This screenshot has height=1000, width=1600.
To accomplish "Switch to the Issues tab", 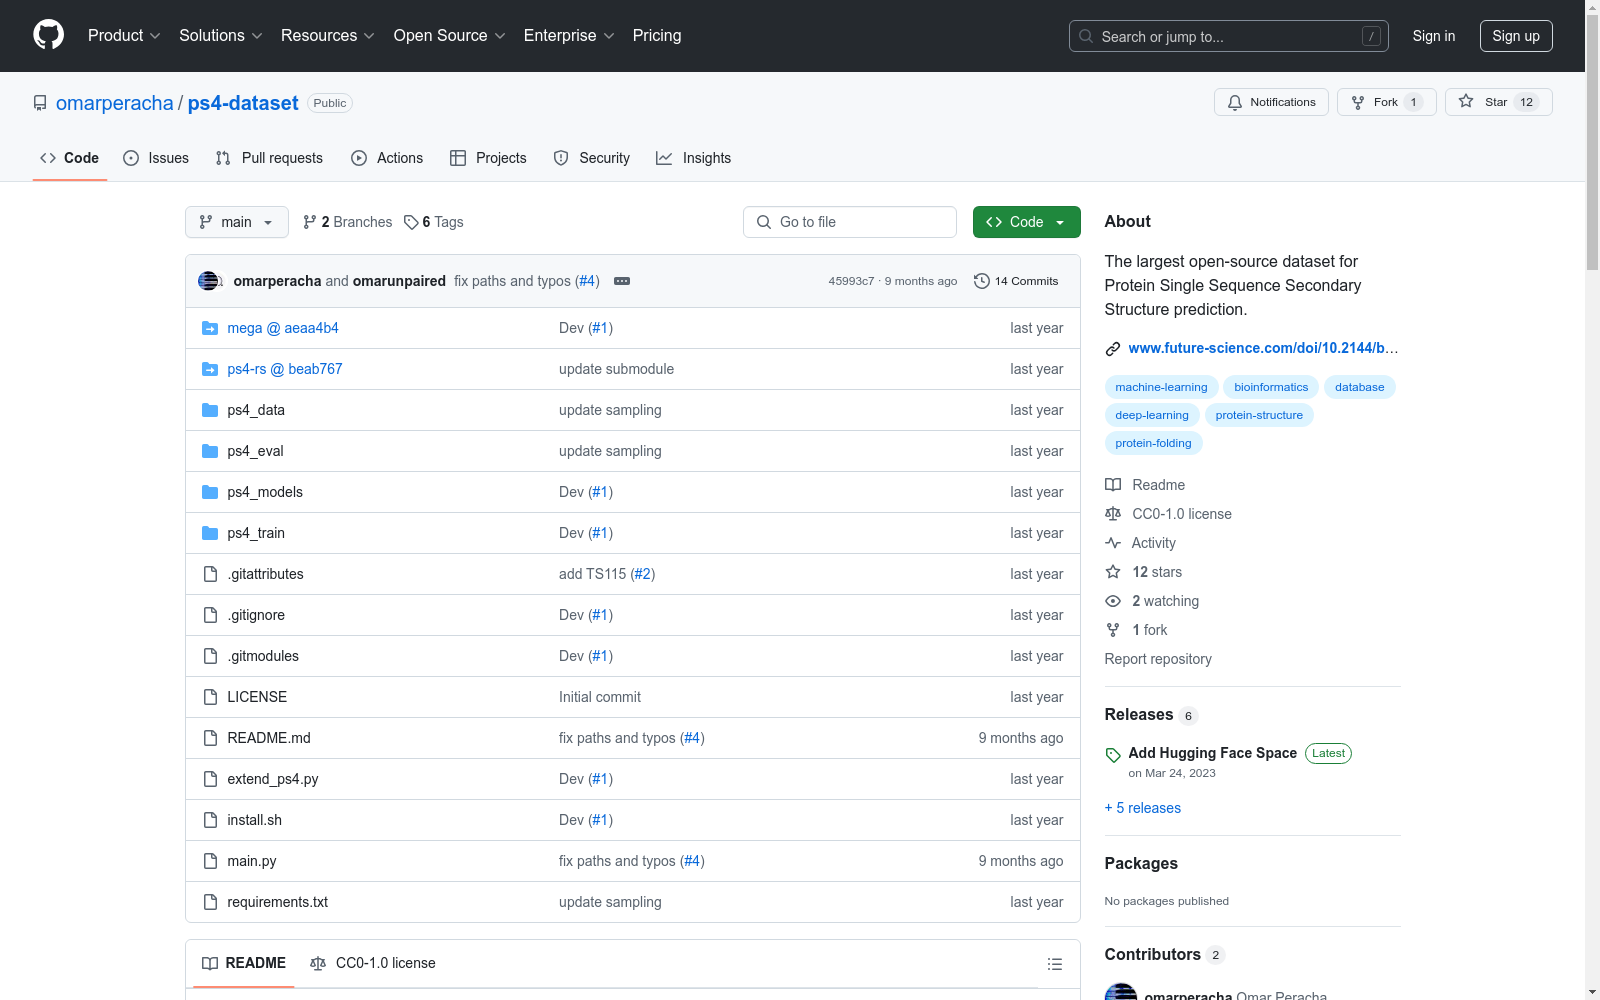I will (156, 158).
